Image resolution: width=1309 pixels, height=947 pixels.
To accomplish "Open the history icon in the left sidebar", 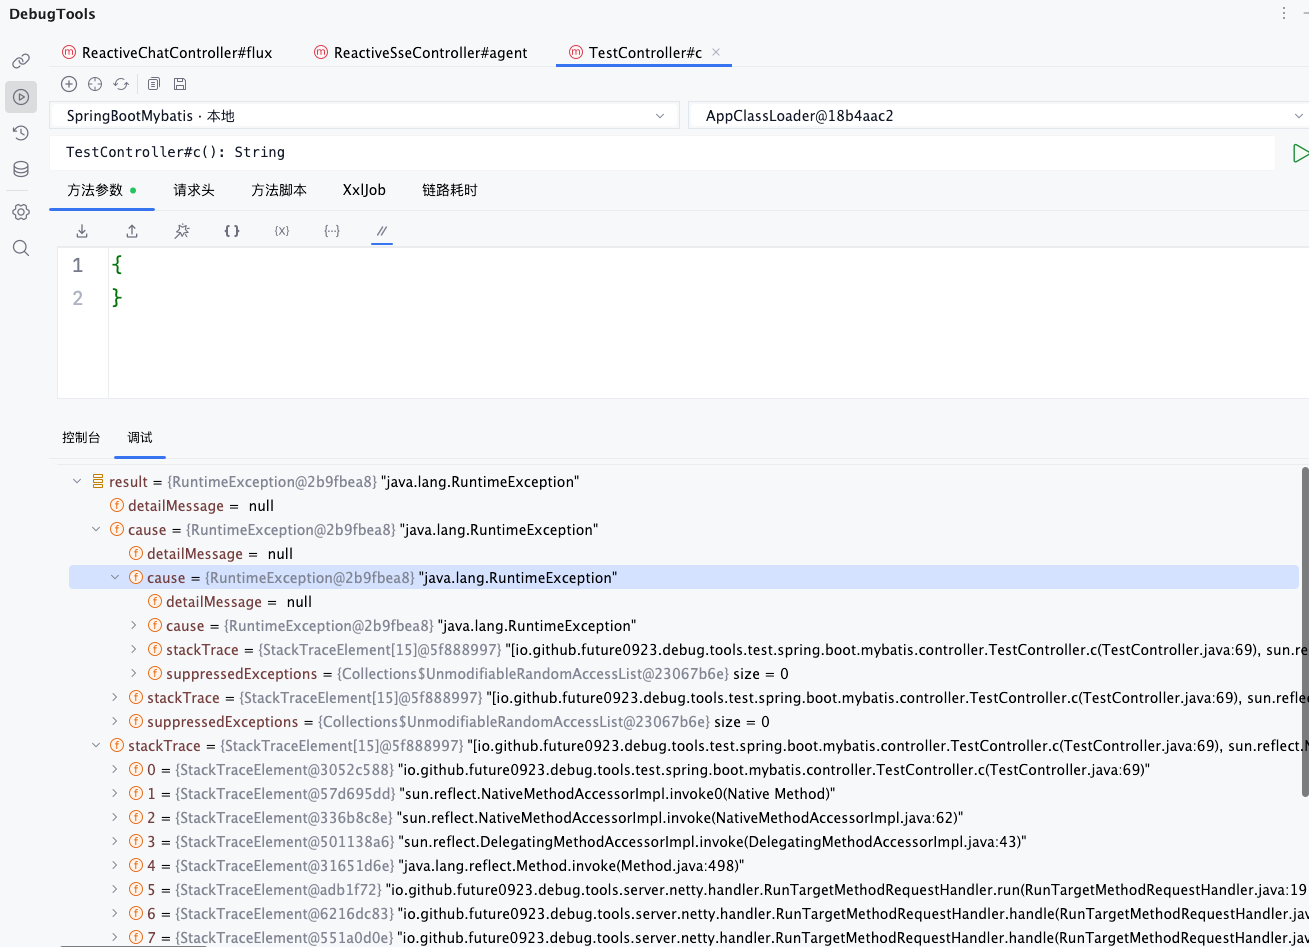I will (20, 133).
